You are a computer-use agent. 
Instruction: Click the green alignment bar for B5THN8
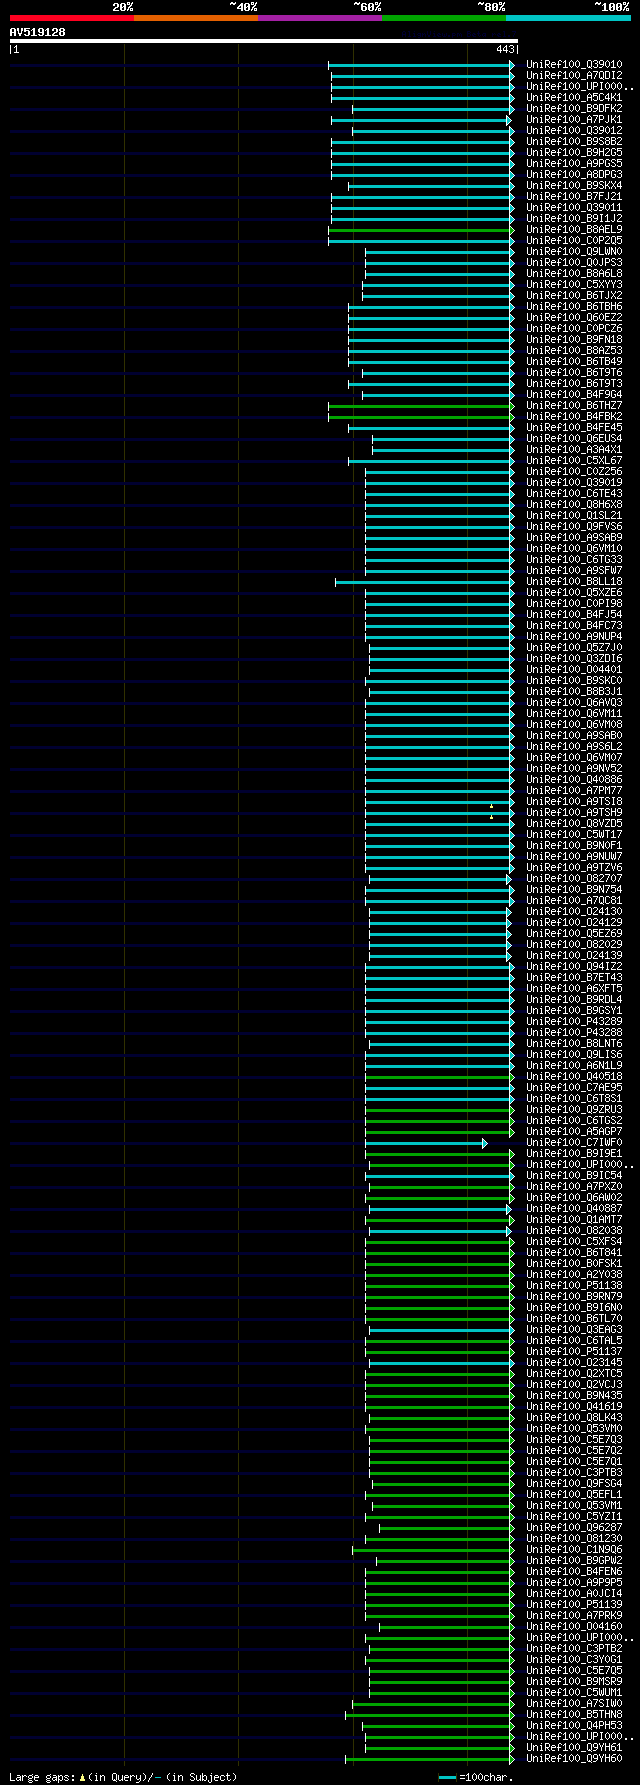[x=430, y=1715]
